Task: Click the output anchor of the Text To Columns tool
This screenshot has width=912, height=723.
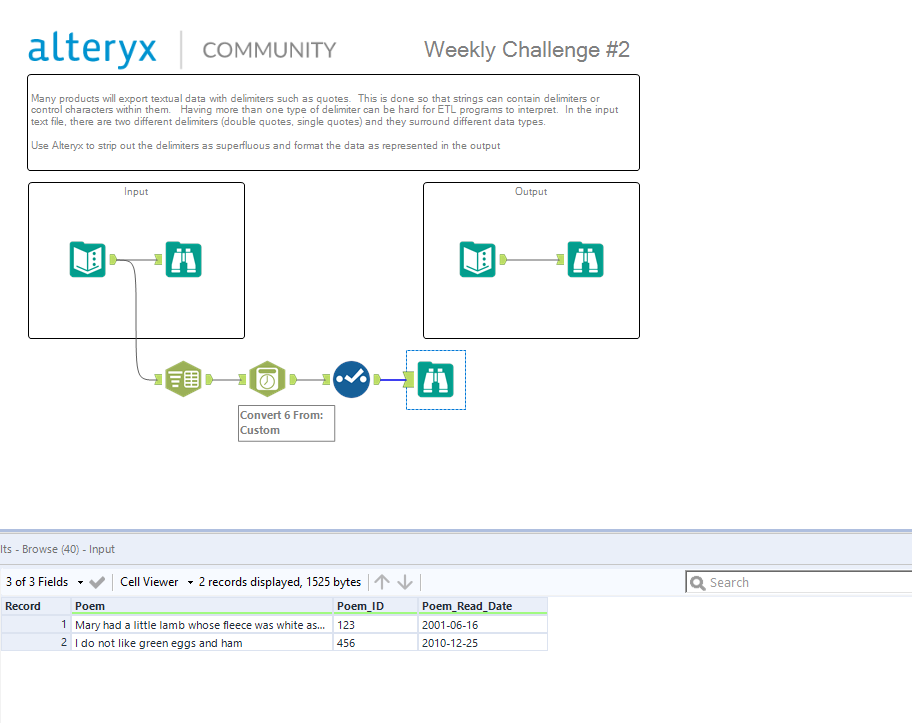Action: (x=209, y=379)
